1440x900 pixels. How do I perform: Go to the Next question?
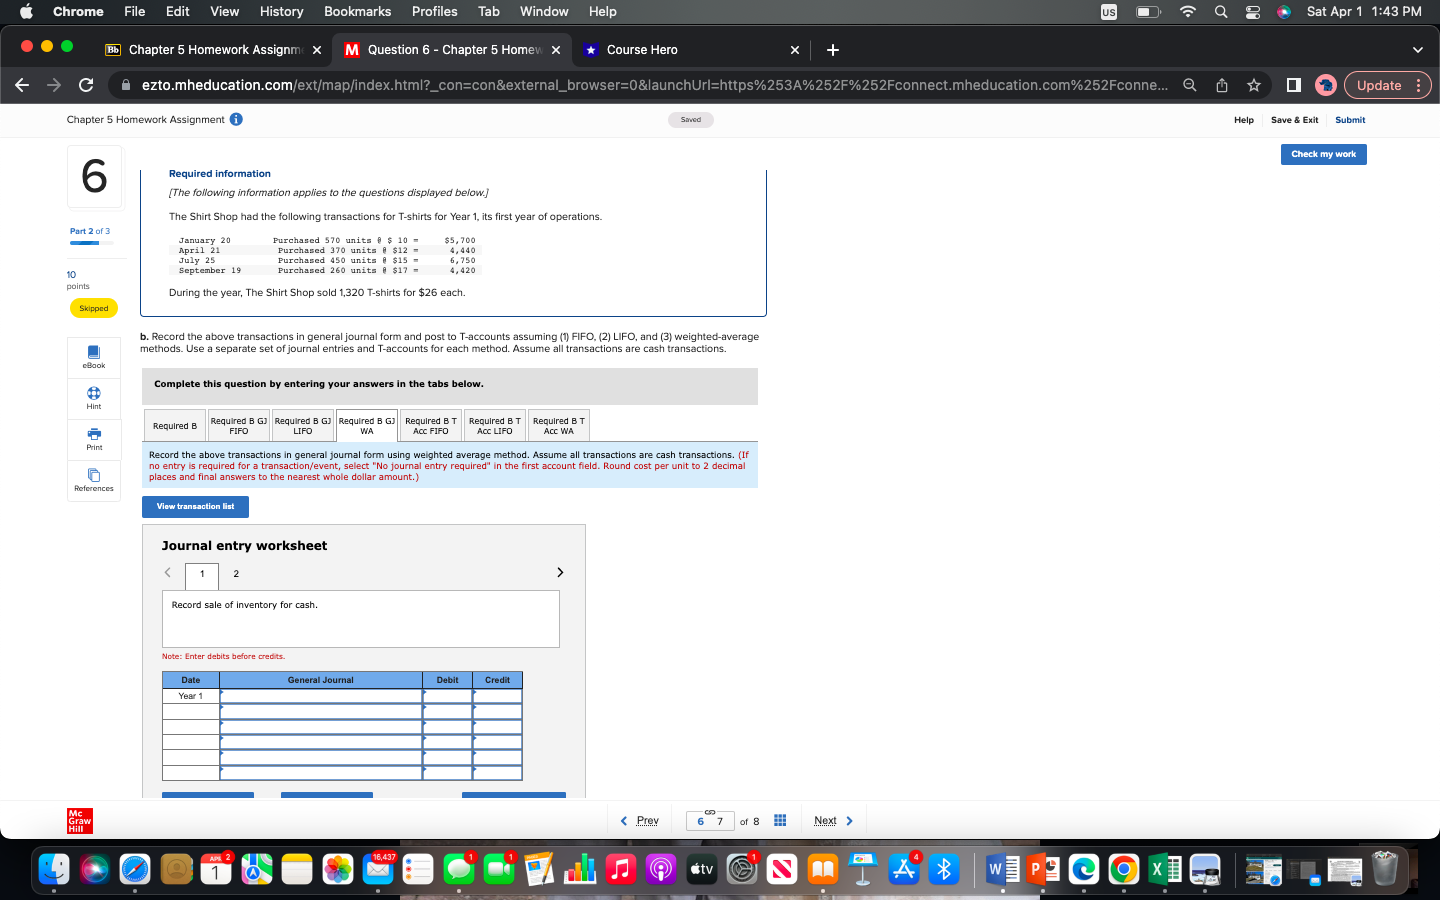pyautogui.click(x=834, y=821)
